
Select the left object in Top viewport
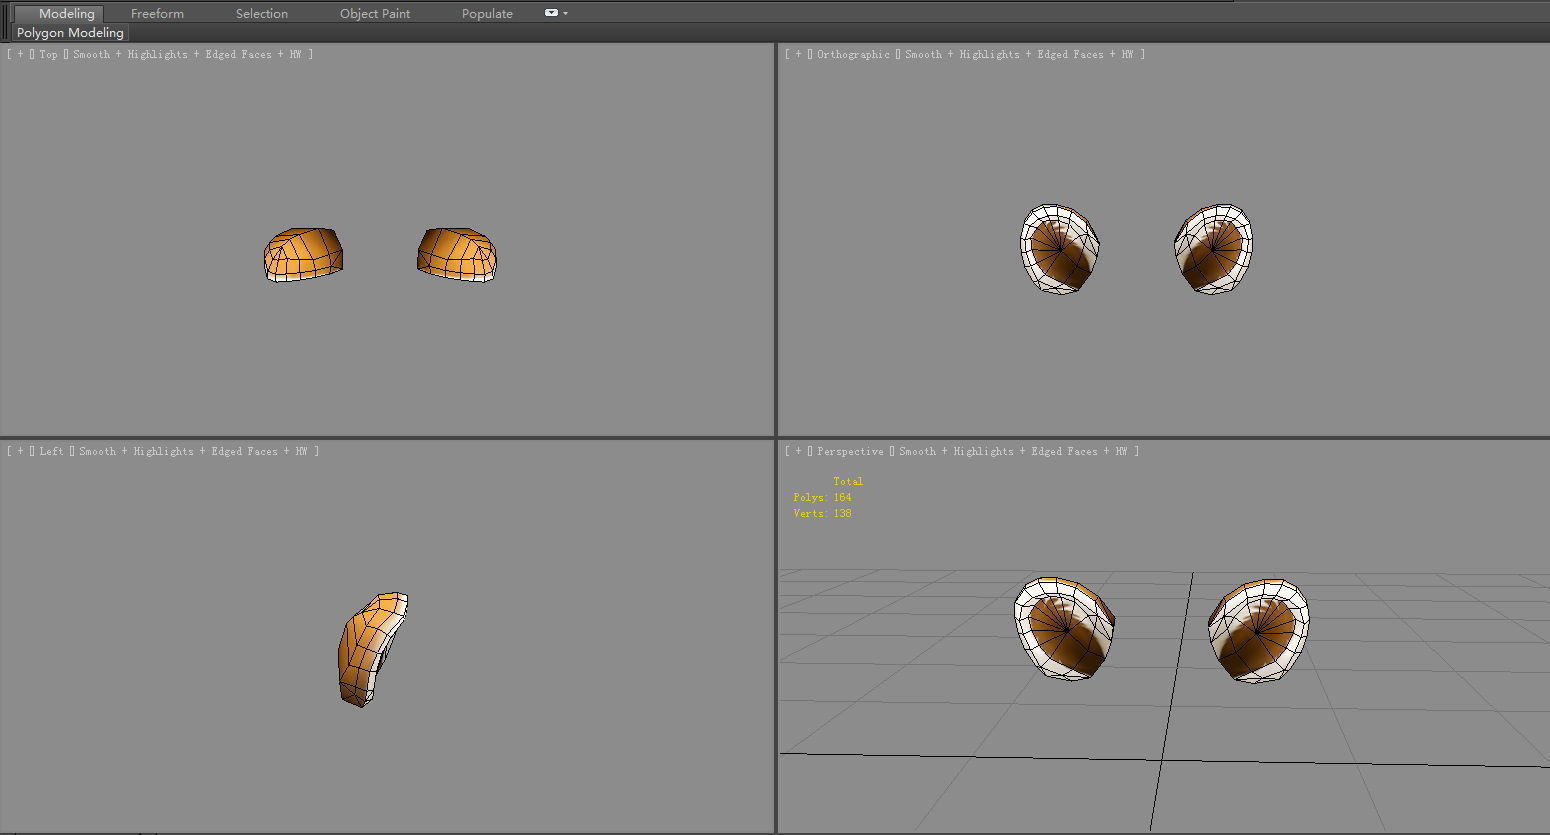pos(303,254)
